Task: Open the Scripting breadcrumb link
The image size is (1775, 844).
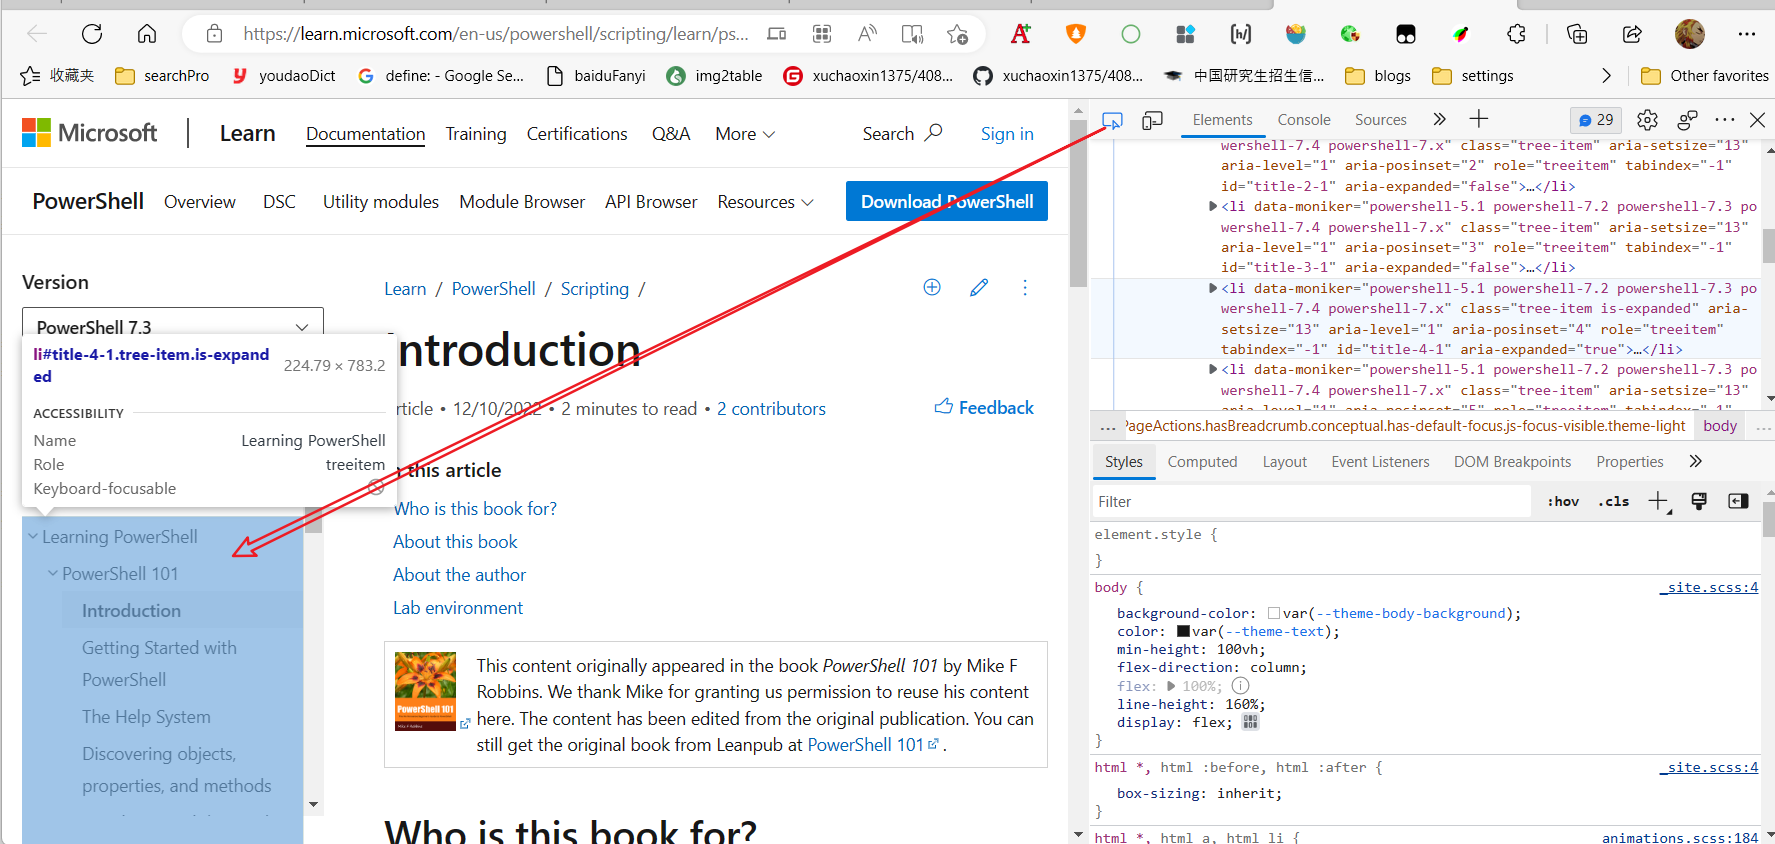Action: point(595,289)
